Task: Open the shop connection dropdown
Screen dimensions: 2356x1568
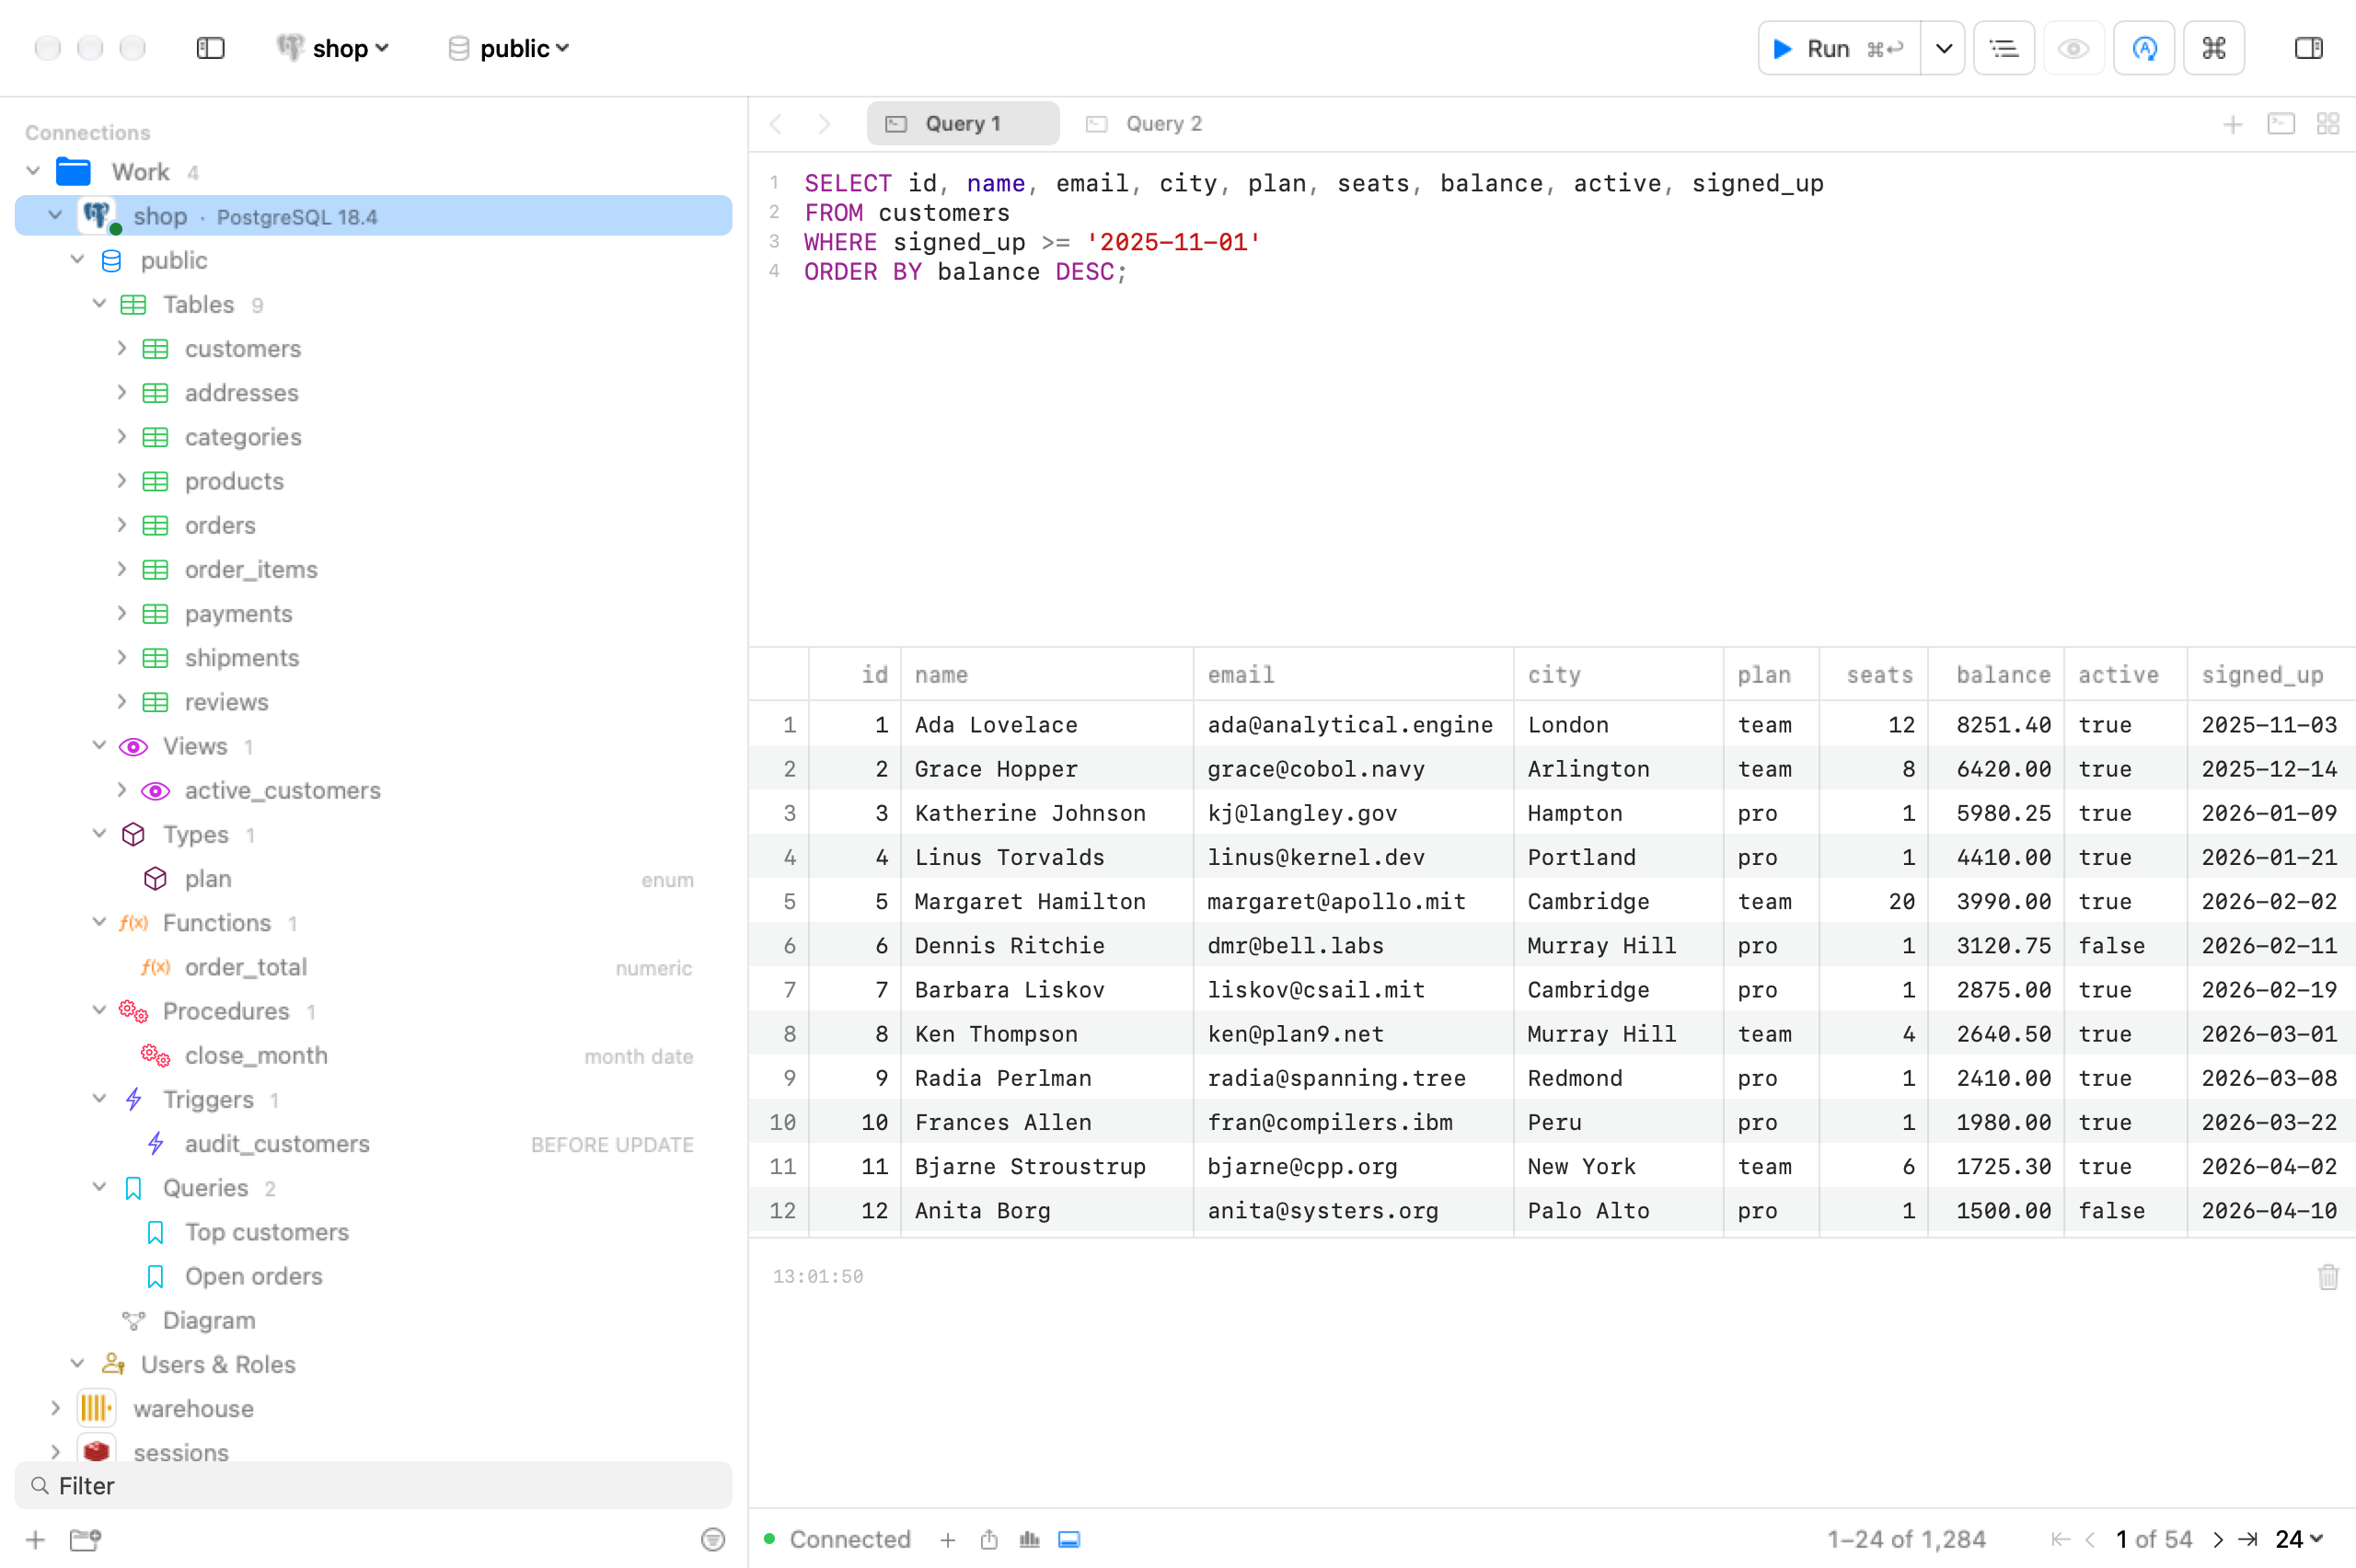Action: 333,48
